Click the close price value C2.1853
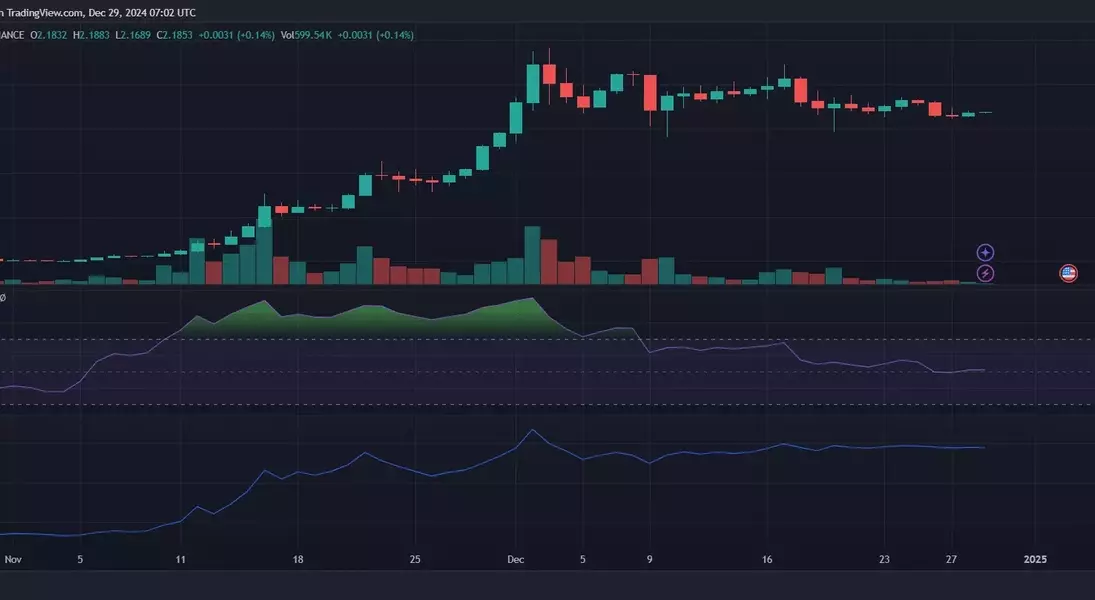Screen dimensions: 1095x600 tap(175, 35)
